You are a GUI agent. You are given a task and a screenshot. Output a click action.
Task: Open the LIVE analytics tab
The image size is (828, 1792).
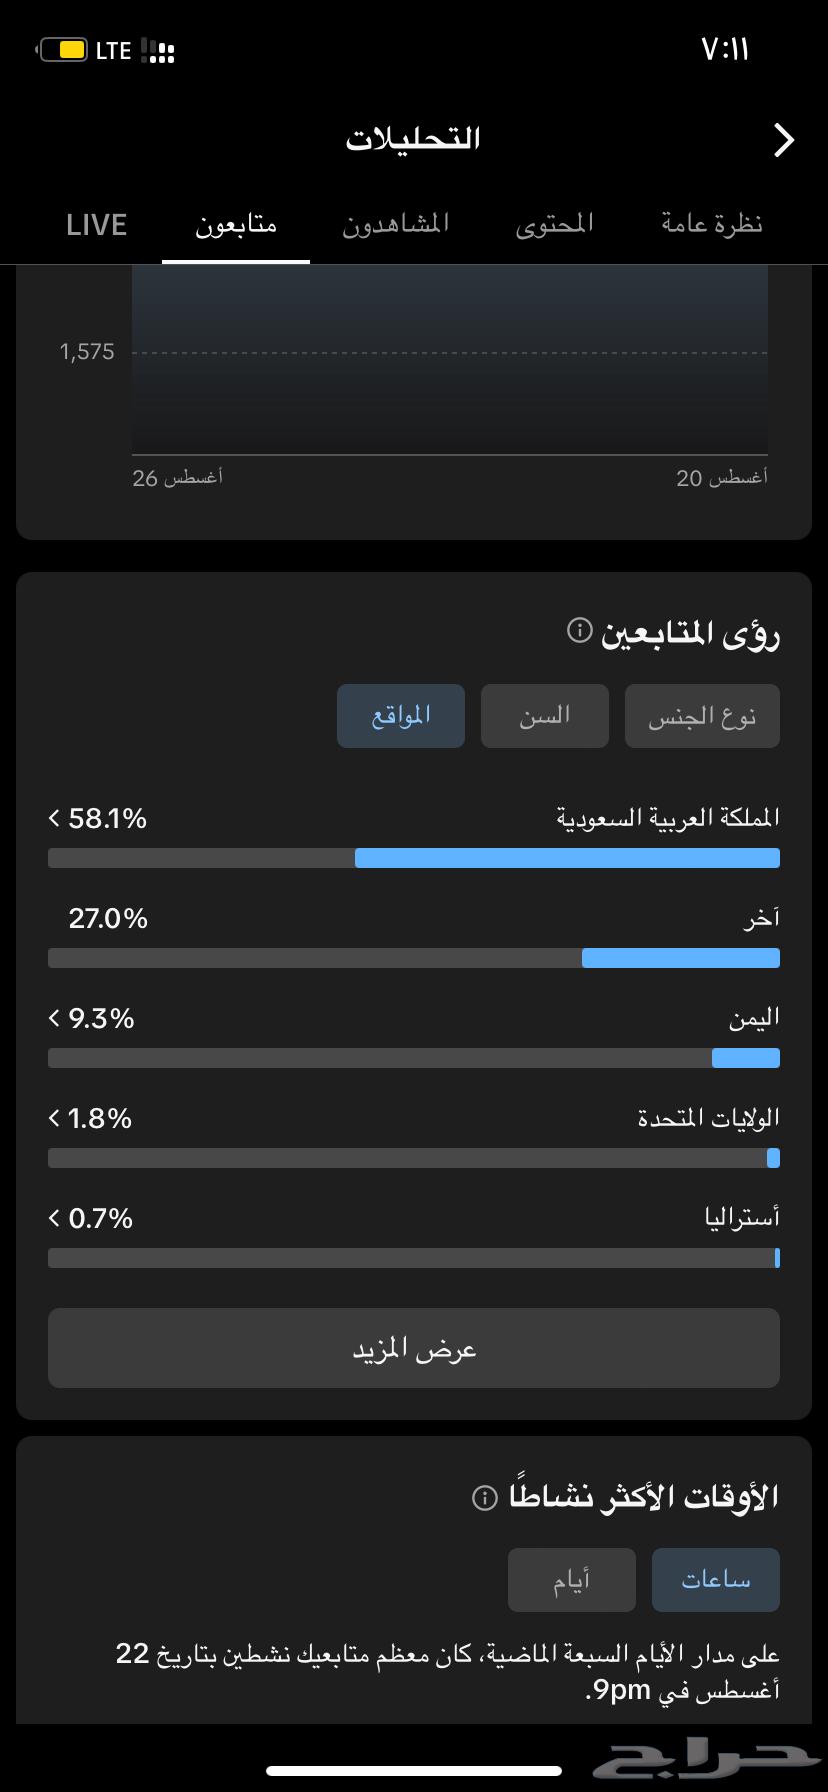pyautogui.click(x=96, y=224)
